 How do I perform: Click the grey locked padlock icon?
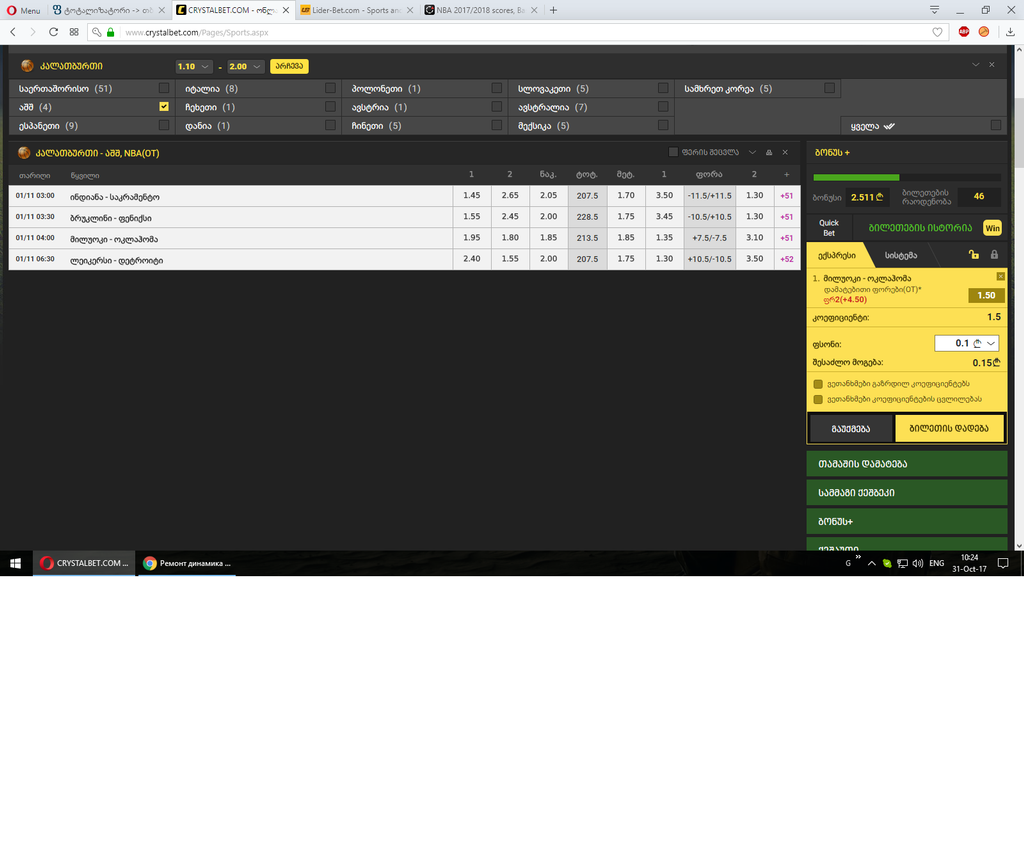994,255
